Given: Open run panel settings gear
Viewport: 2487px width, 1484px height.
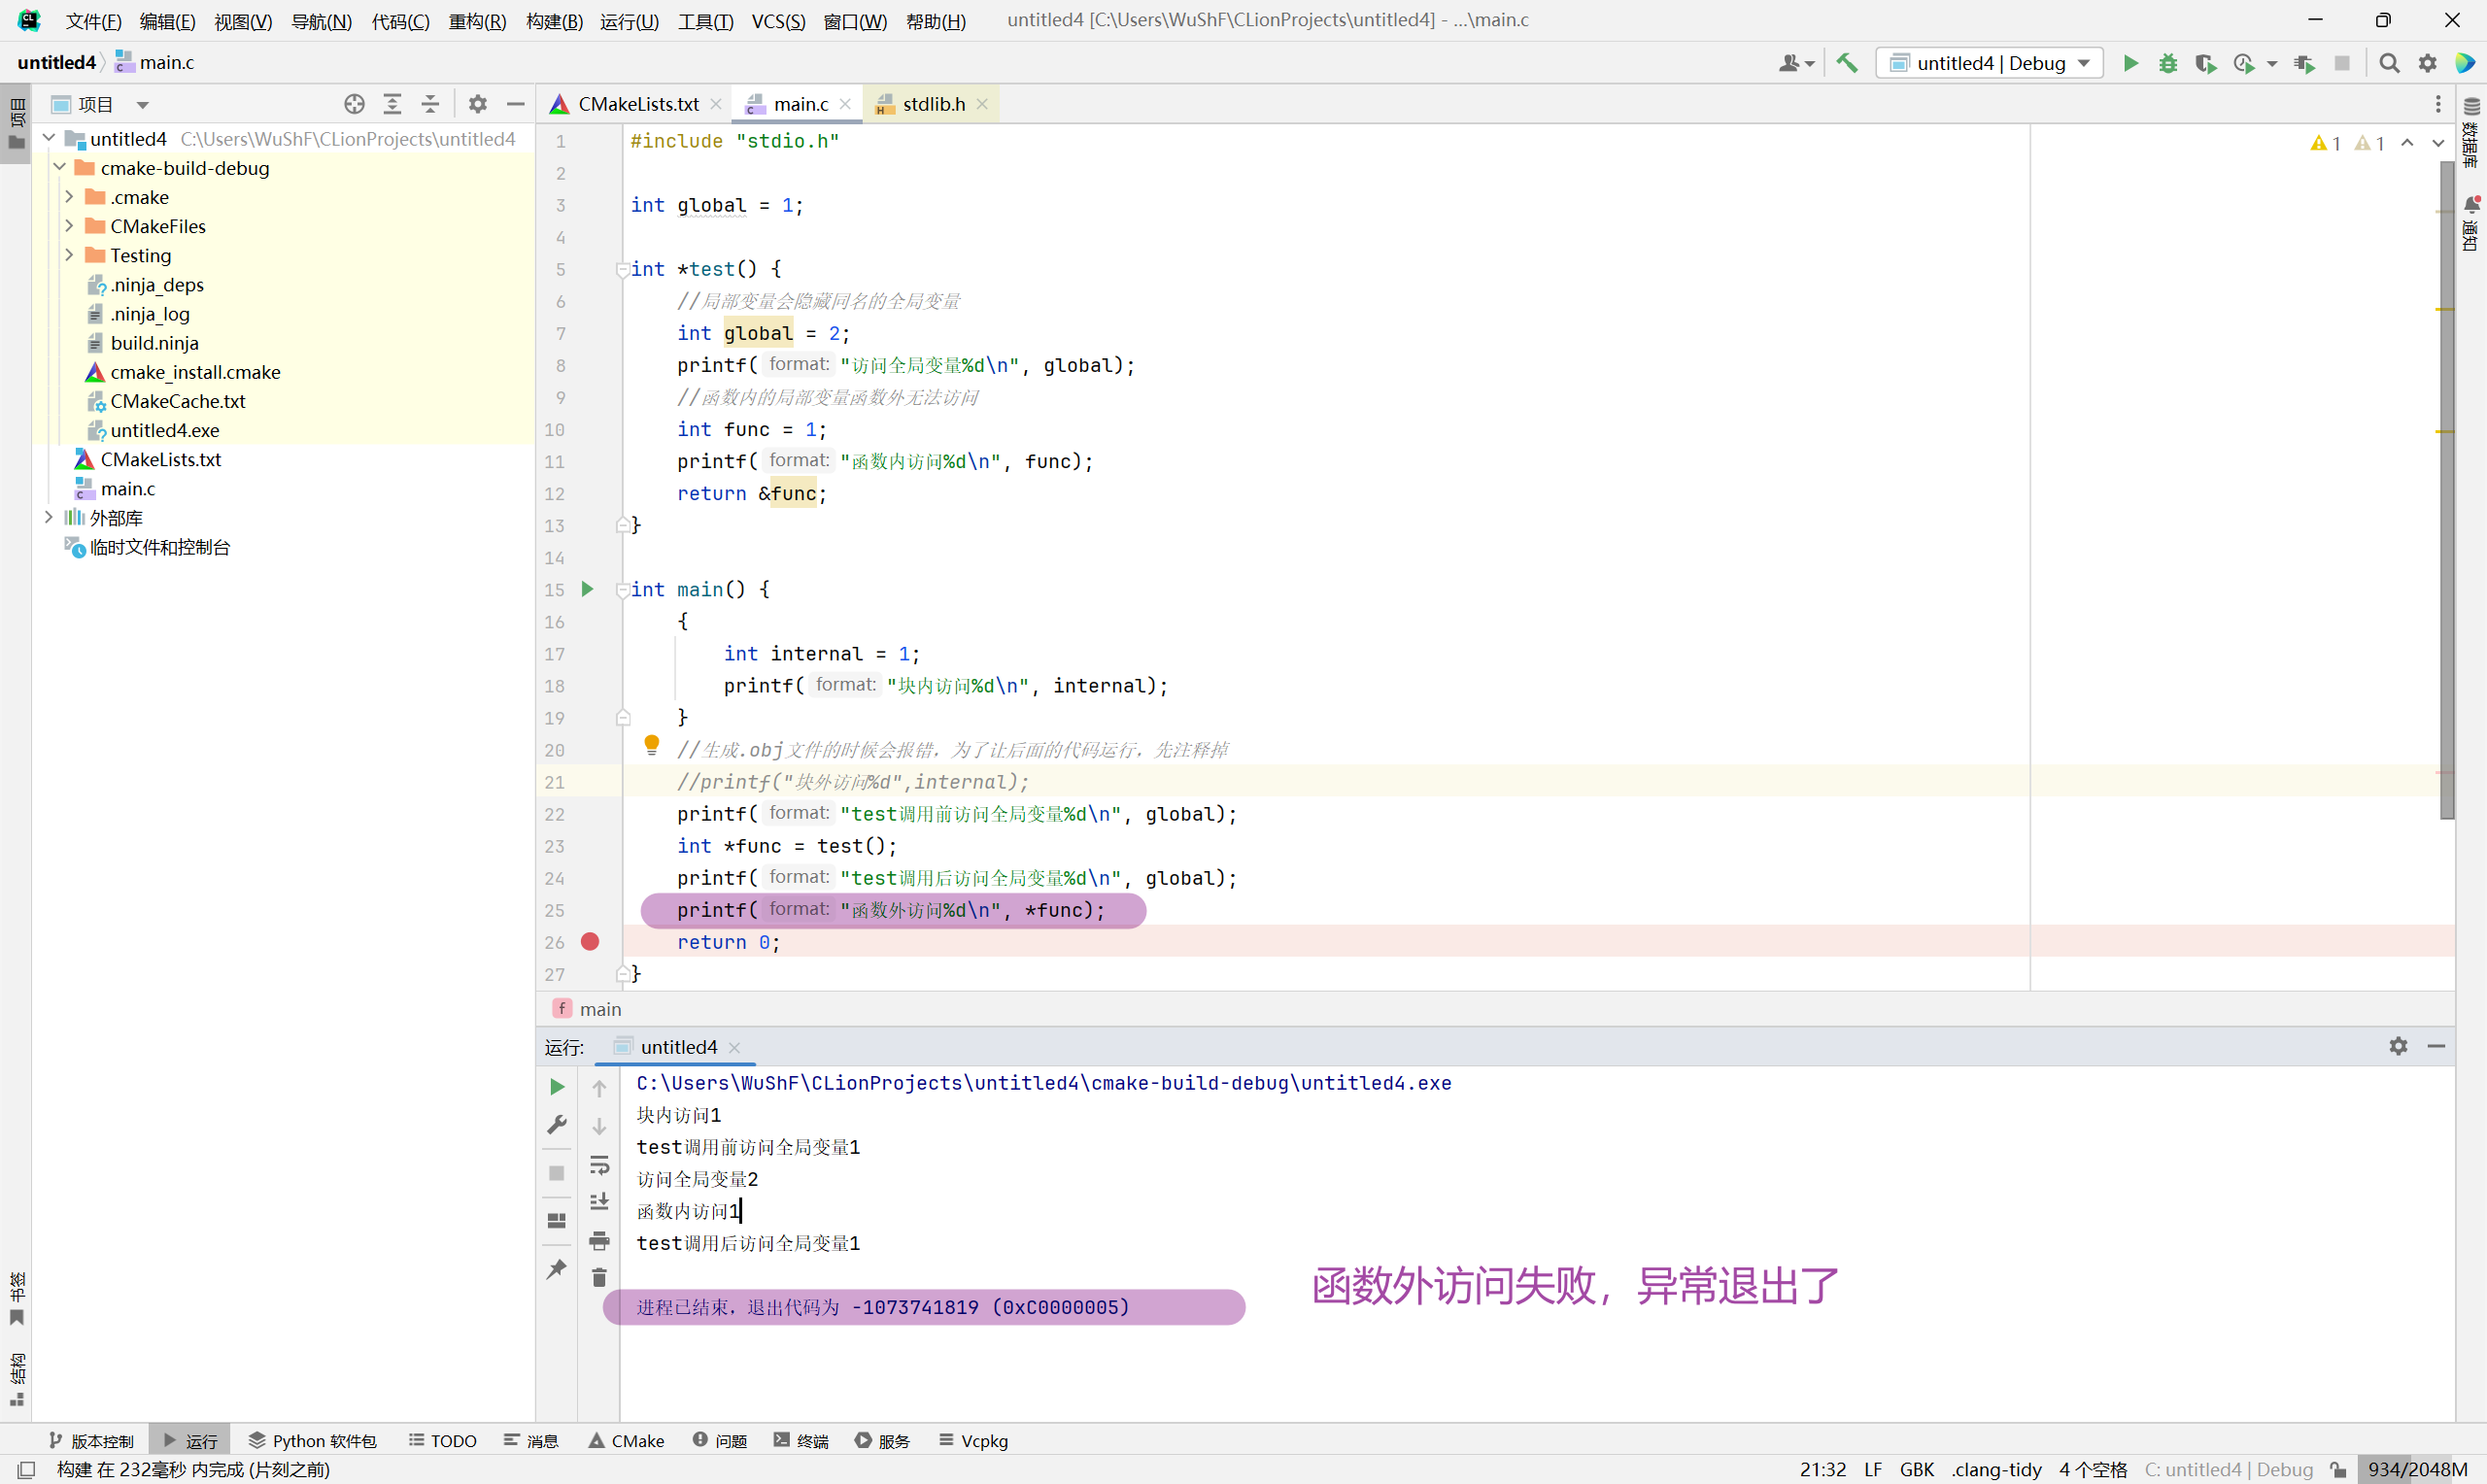Looking at the screenshot, I should 2398,1046.
